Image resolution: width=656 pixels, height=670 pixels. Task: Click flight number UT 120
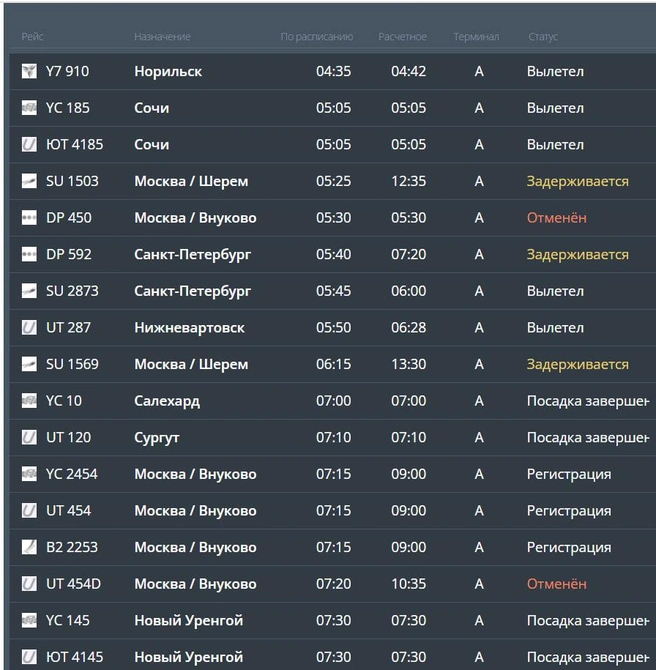click(68, 437)
